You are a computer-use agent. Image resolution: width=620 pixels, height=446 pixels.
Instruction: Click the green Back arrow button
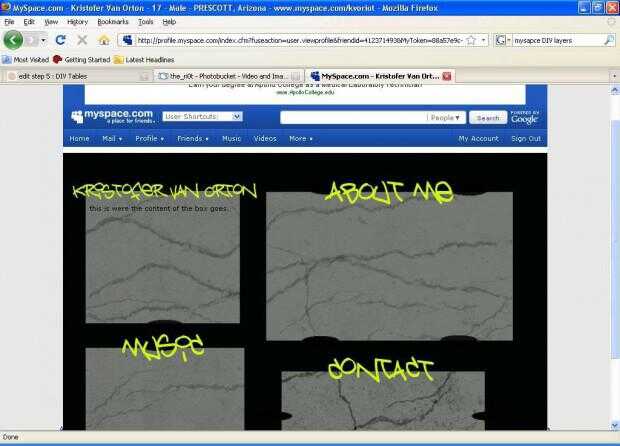[13, 40]
